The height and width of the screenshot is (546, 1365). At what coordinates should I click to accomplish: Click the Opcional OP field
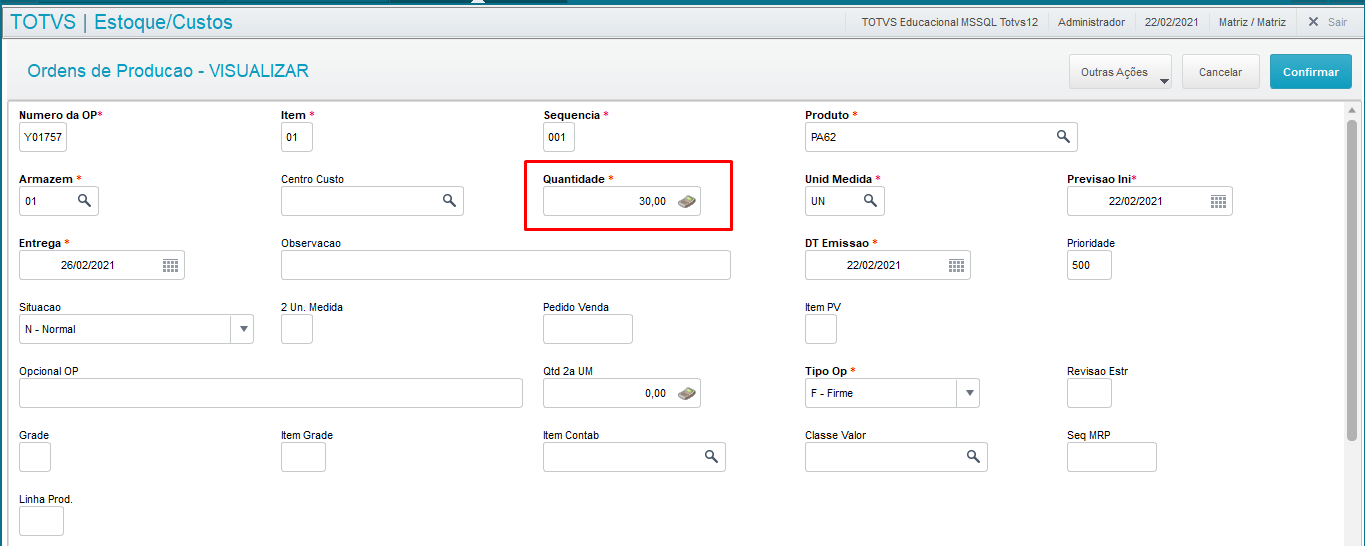tap(271, 393)
